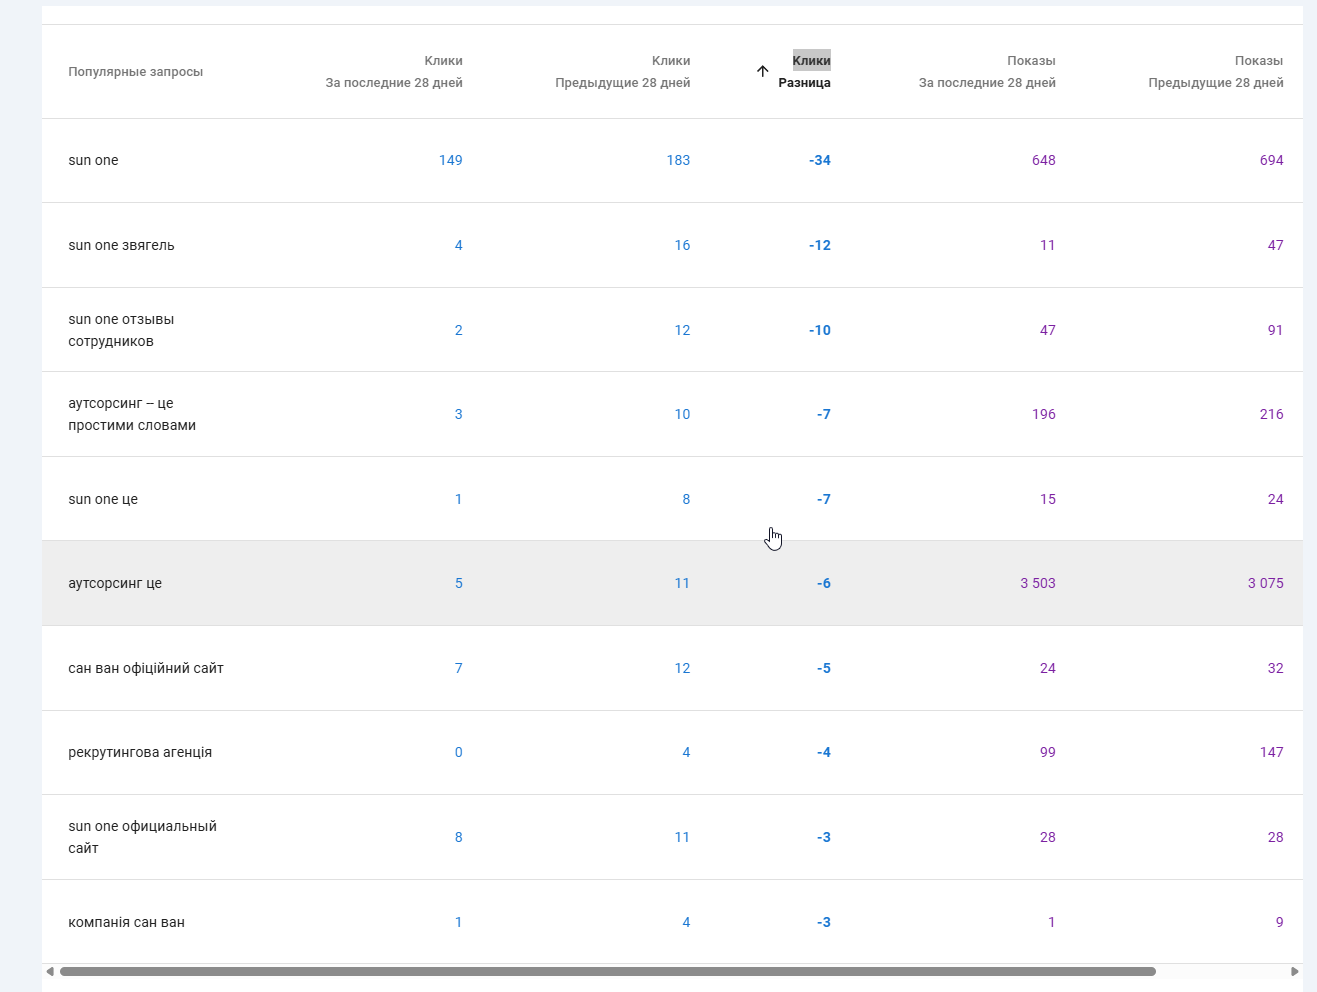Open 'sun one отзывы сотрудников' query
The image size is (1317, 992).
(x=121, y=330)
